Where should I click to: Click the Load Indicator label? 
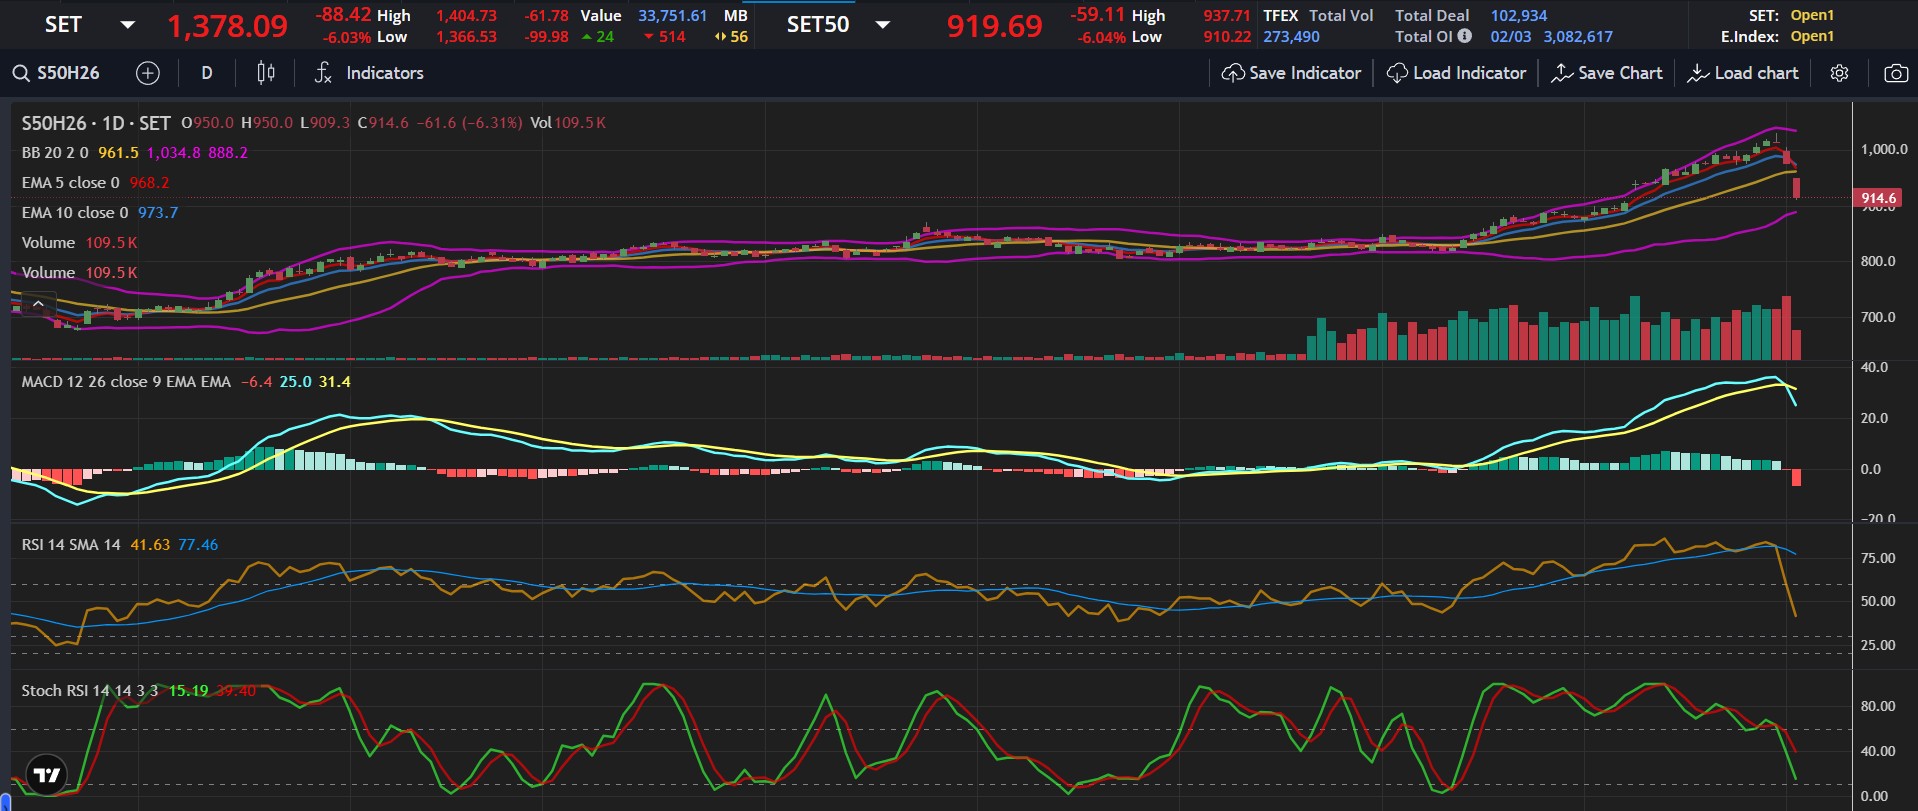pos(1470,73)
